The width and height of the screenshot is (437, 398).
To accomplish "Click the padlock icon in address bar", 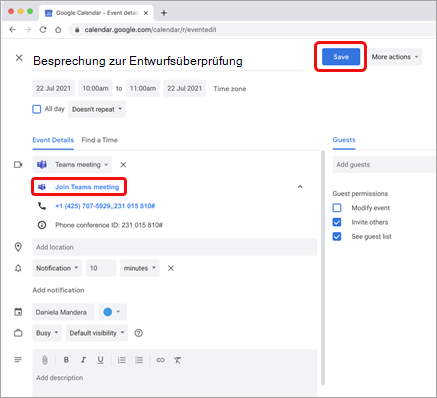I will click(77, 30).
